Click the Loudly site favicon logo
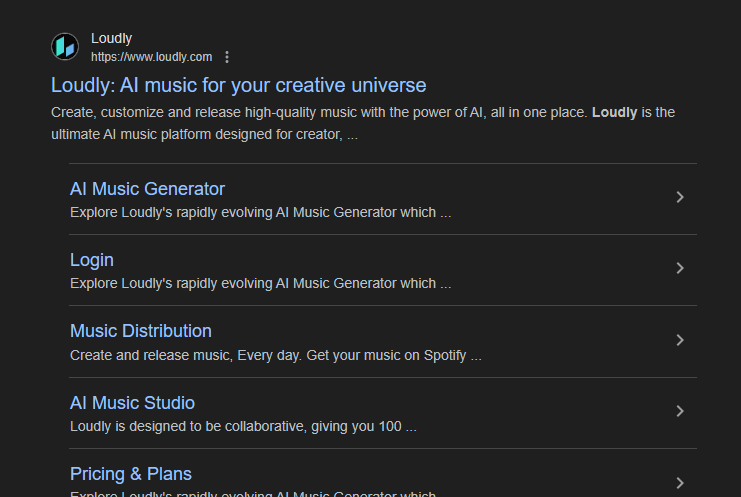The height and width of the screenshot is (497, 741). pos(65,47)
